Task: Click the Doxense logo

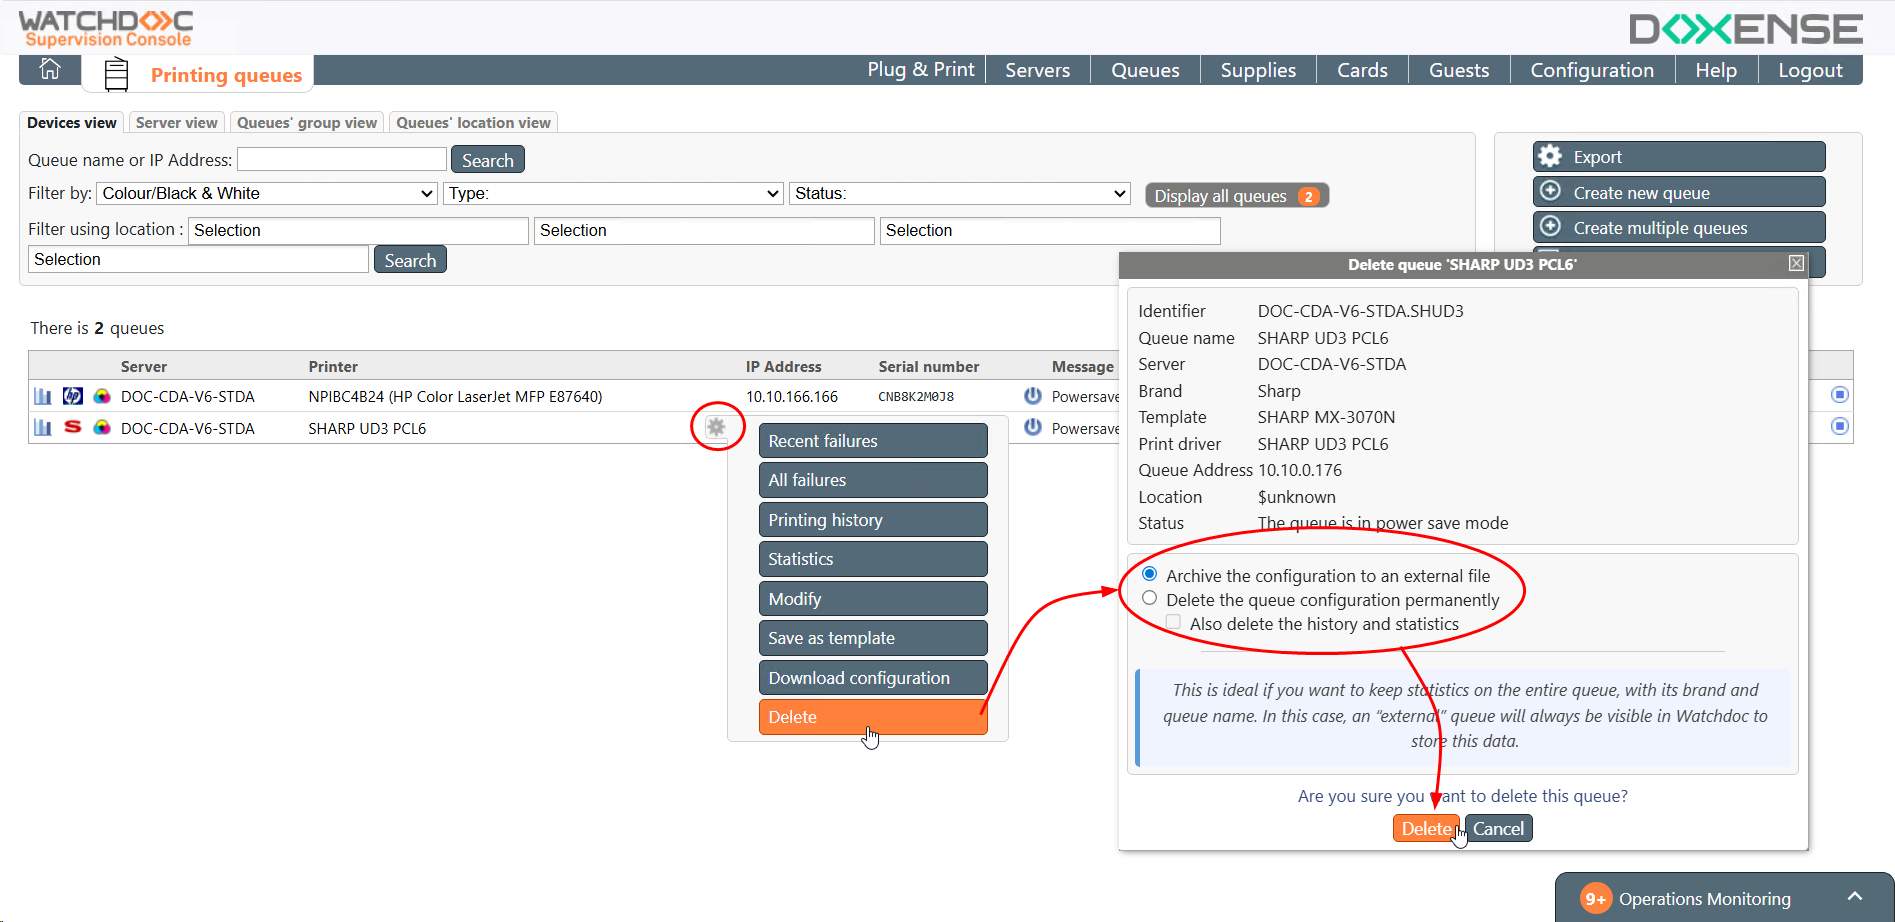Action: pos(1746,29)
